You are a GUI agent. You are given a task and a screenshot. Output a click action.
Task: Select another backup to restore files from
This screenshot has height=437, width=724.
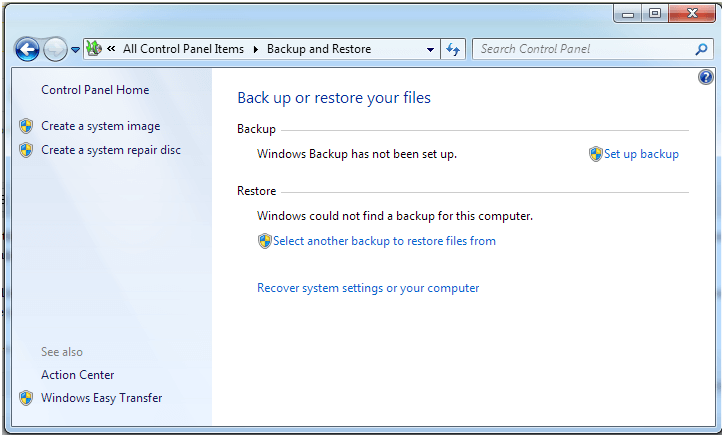tap(384, 241)
